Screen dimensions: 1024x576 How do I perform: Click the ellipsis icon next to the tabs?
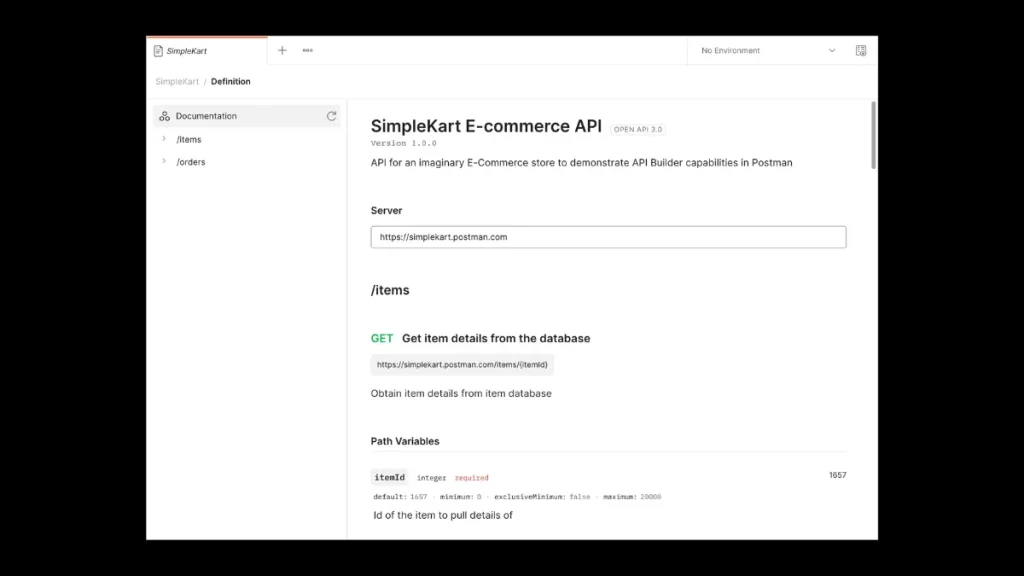click(307, 50)
